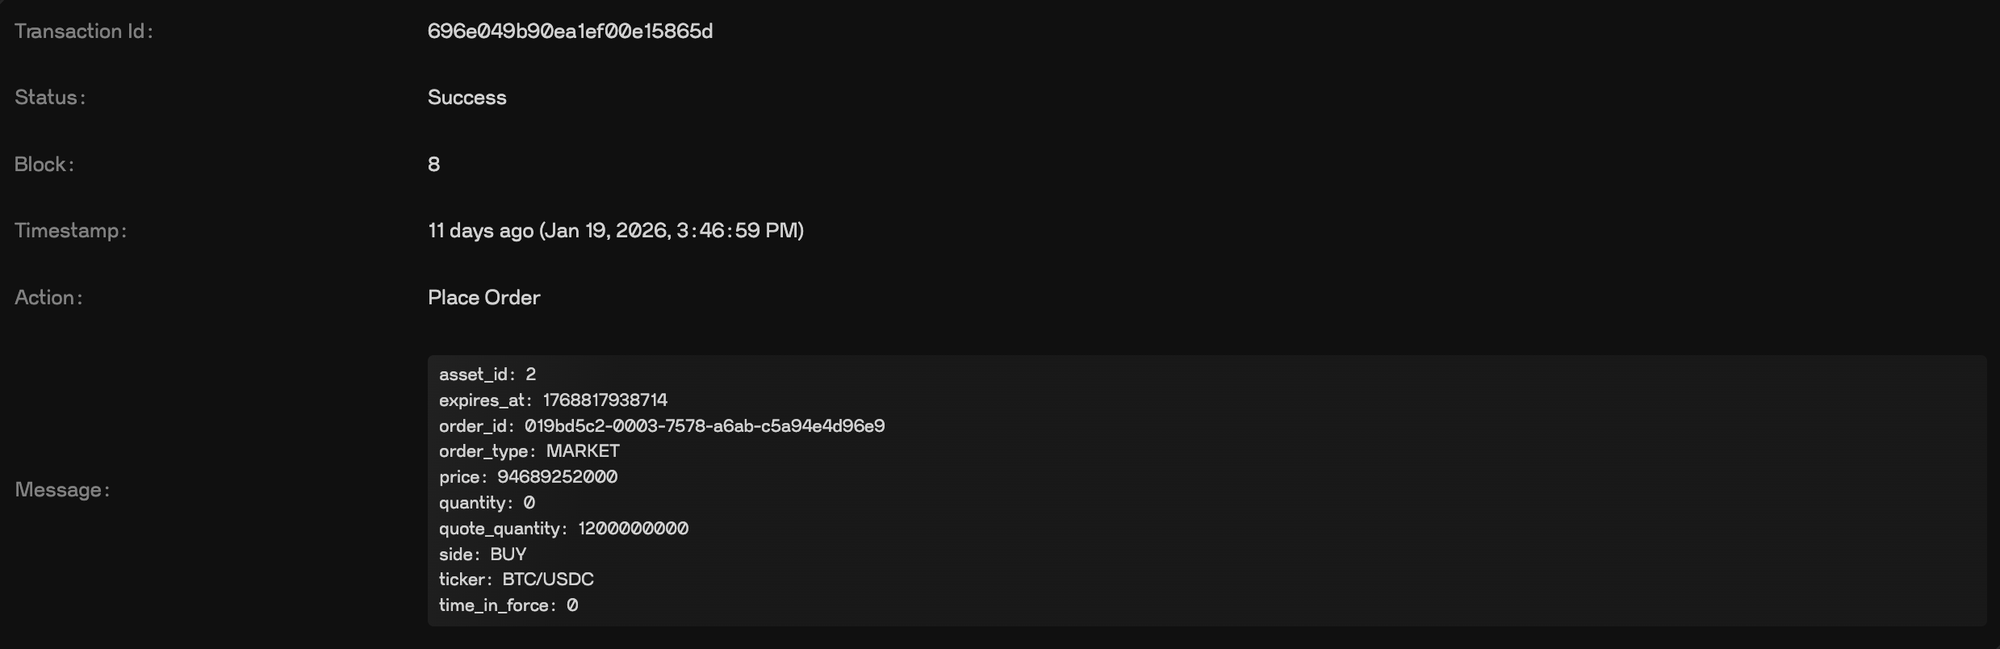
Task: Click the expires_at line in message
Action: point(553,400)
